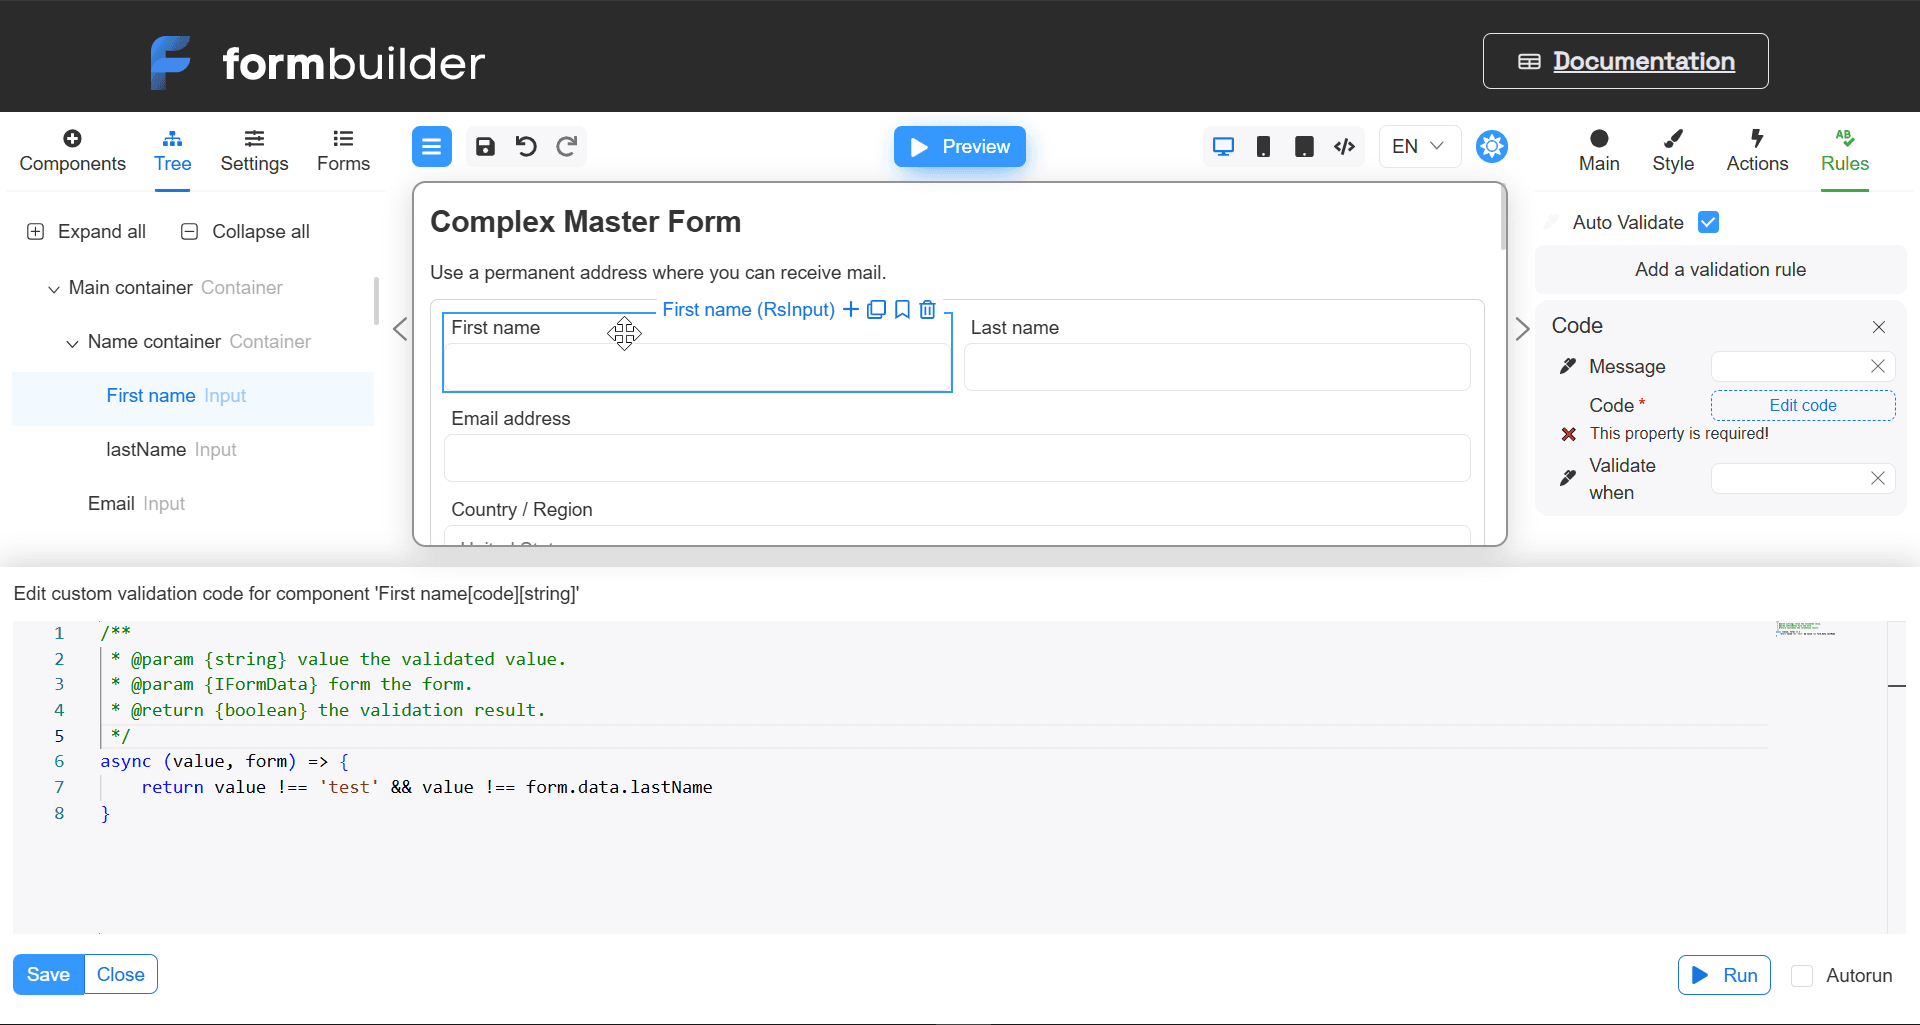Disable the Auto Validate checkbox
This screenshot has height=1025, width=1920.
1708,222
